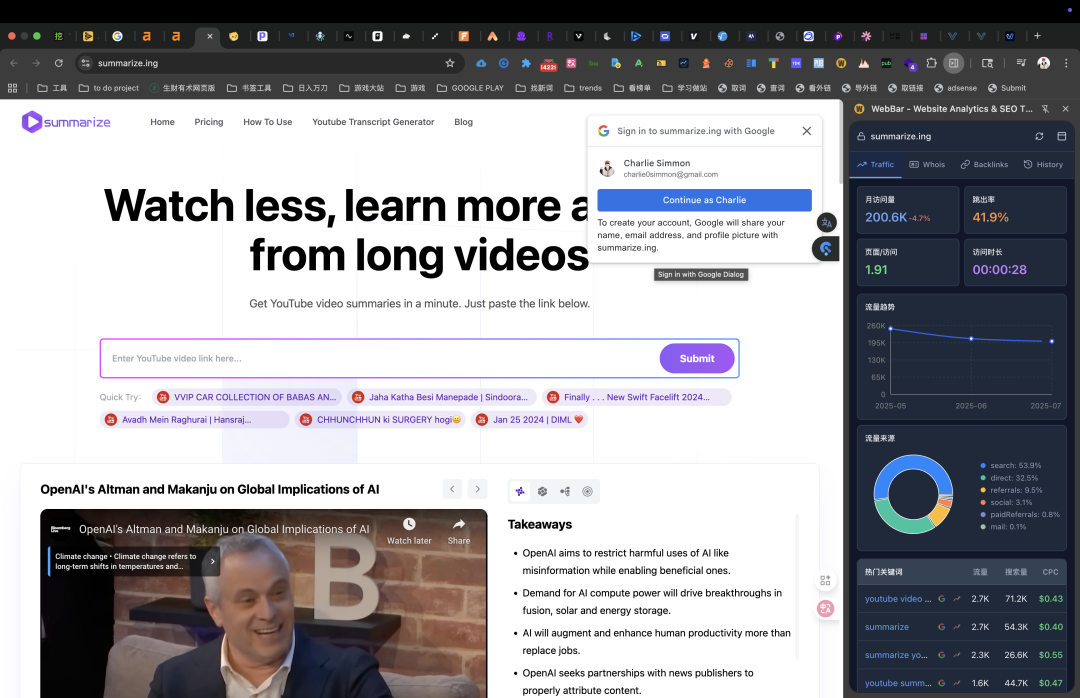Click the summarize.ing address bar URL
1080x698 pixels.
[x=128, y=63]
